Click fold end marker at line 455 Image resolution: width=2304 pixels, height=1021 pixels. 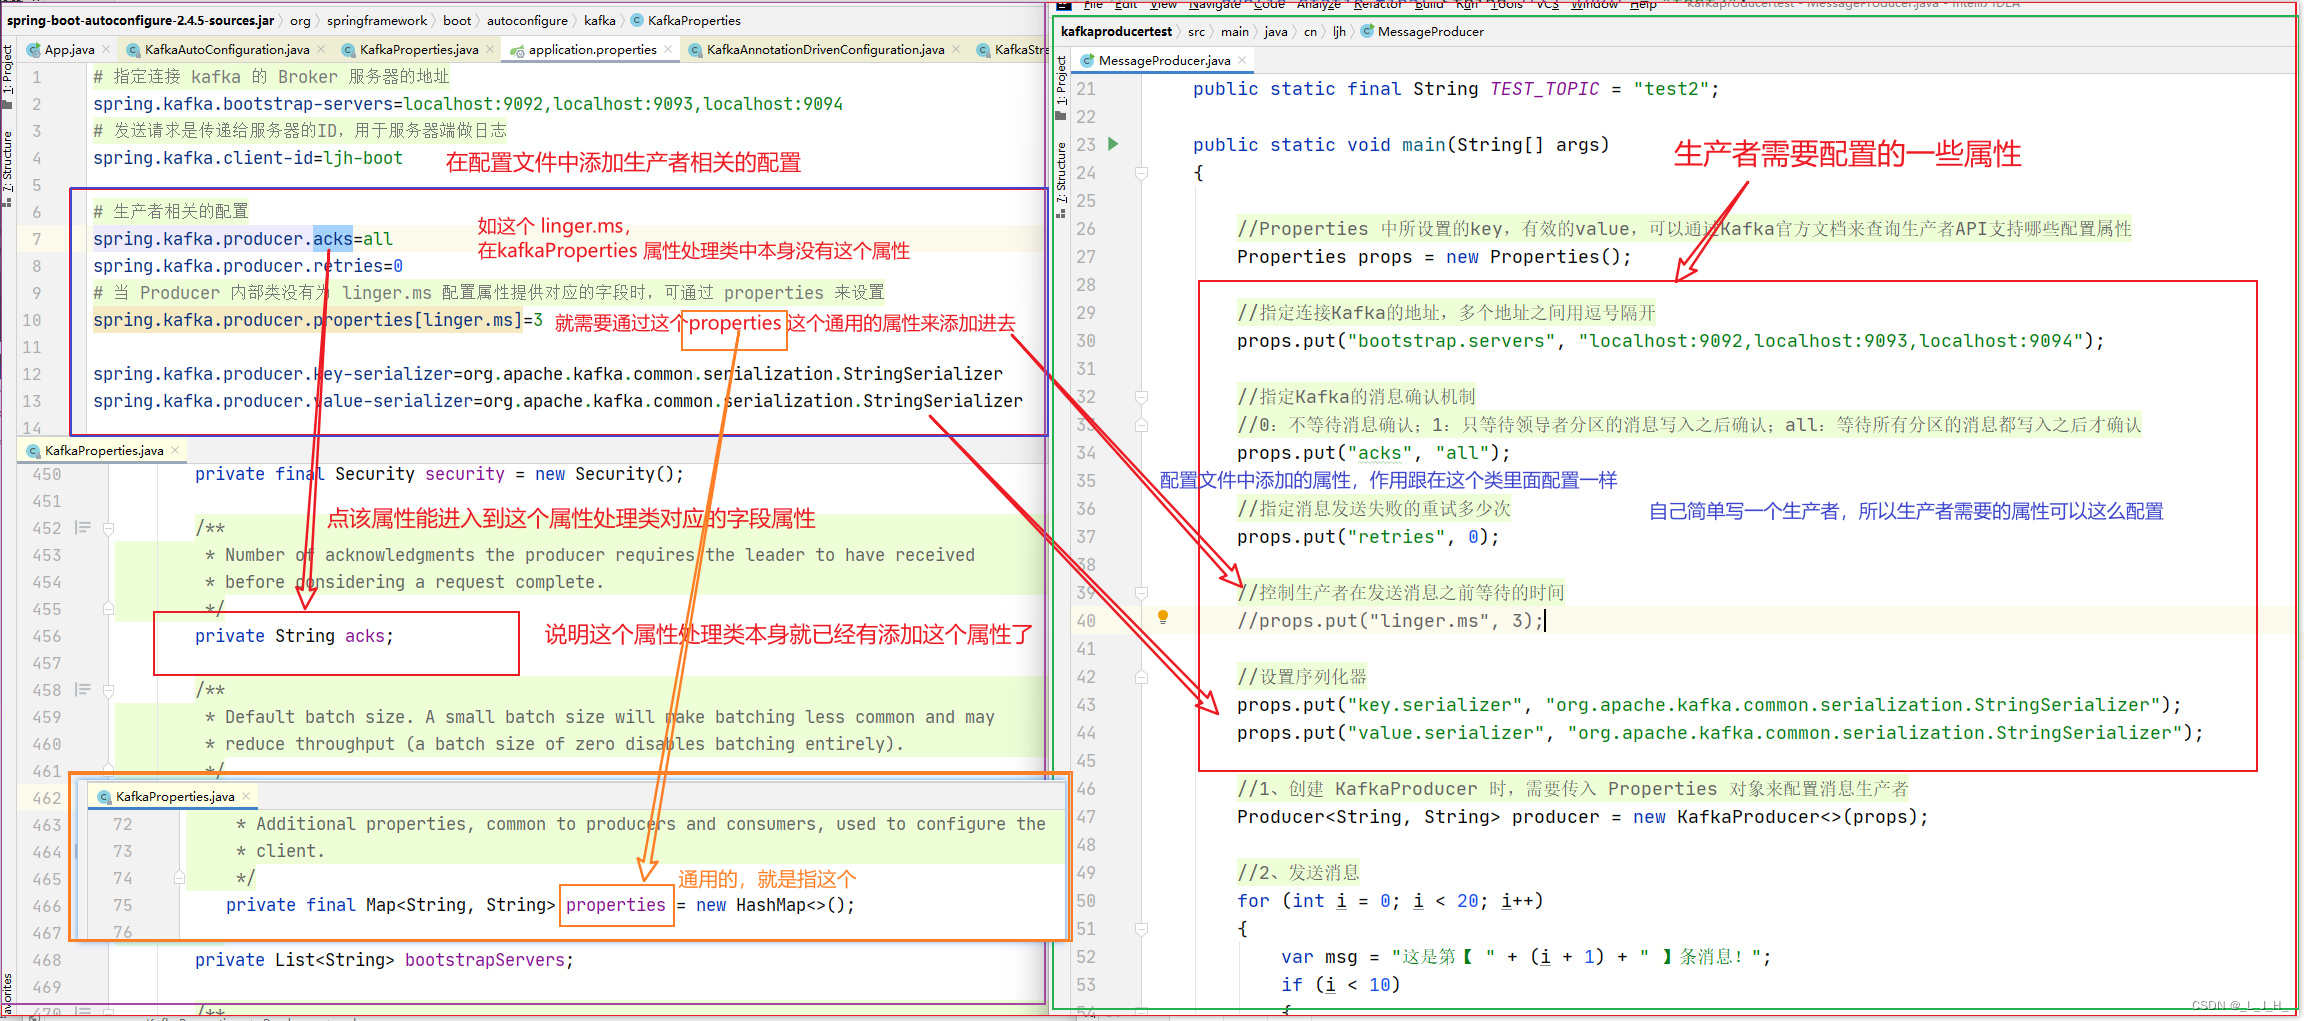tap(108, 608)
